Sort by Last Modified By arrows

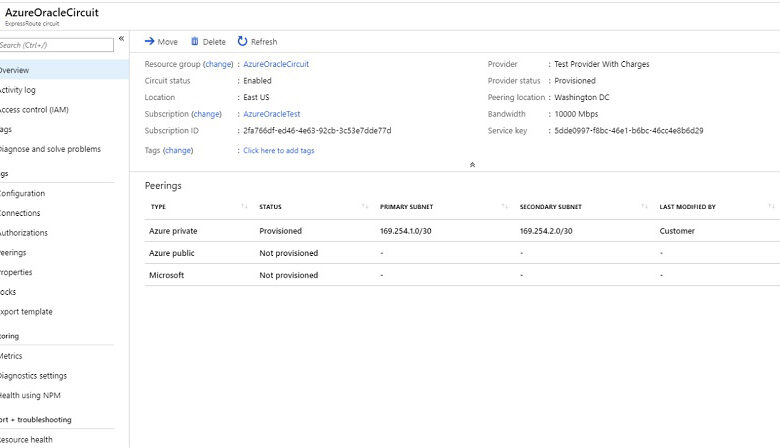click(771, 206)
